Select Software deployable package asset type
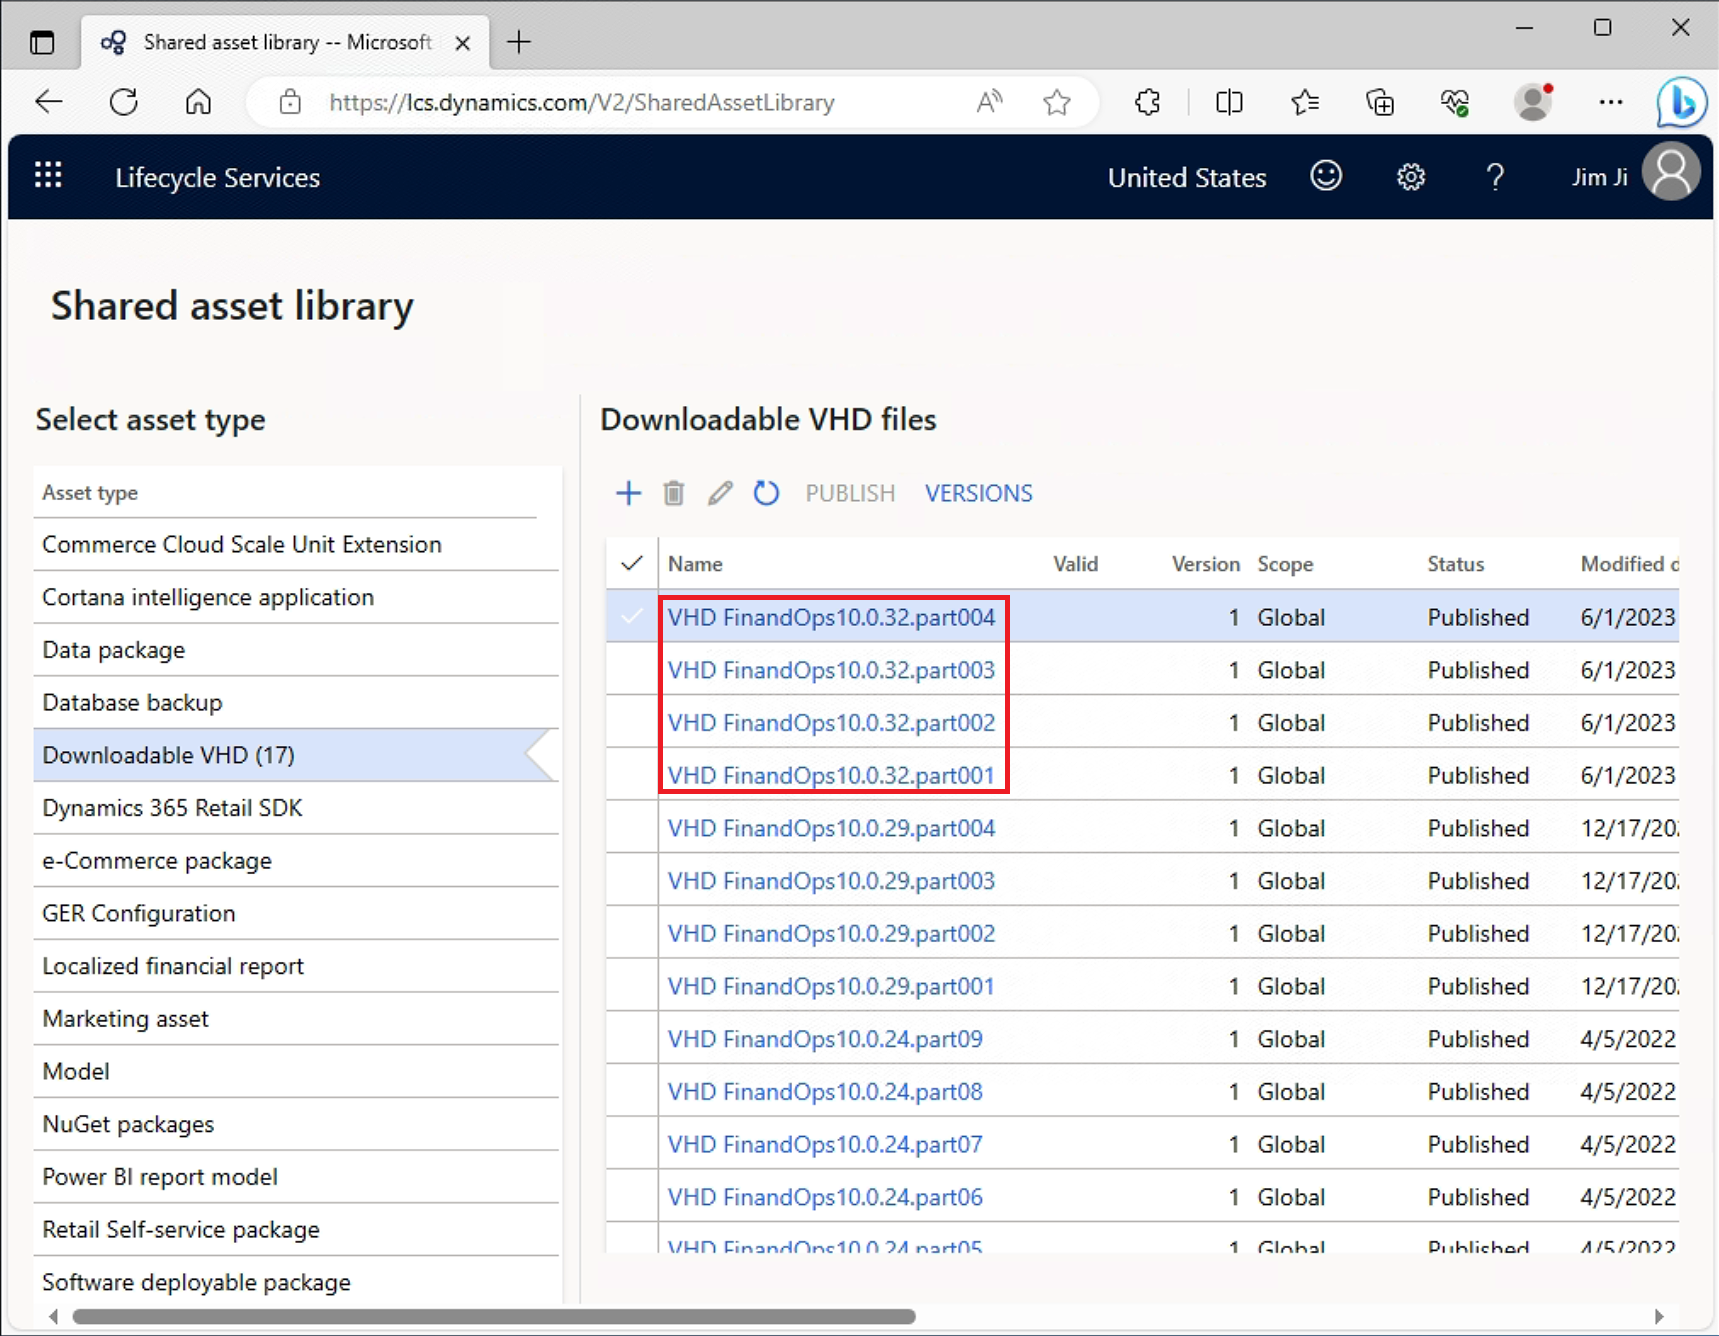Viewport: 1719px width, 1336px height. tap(296, 1282)
